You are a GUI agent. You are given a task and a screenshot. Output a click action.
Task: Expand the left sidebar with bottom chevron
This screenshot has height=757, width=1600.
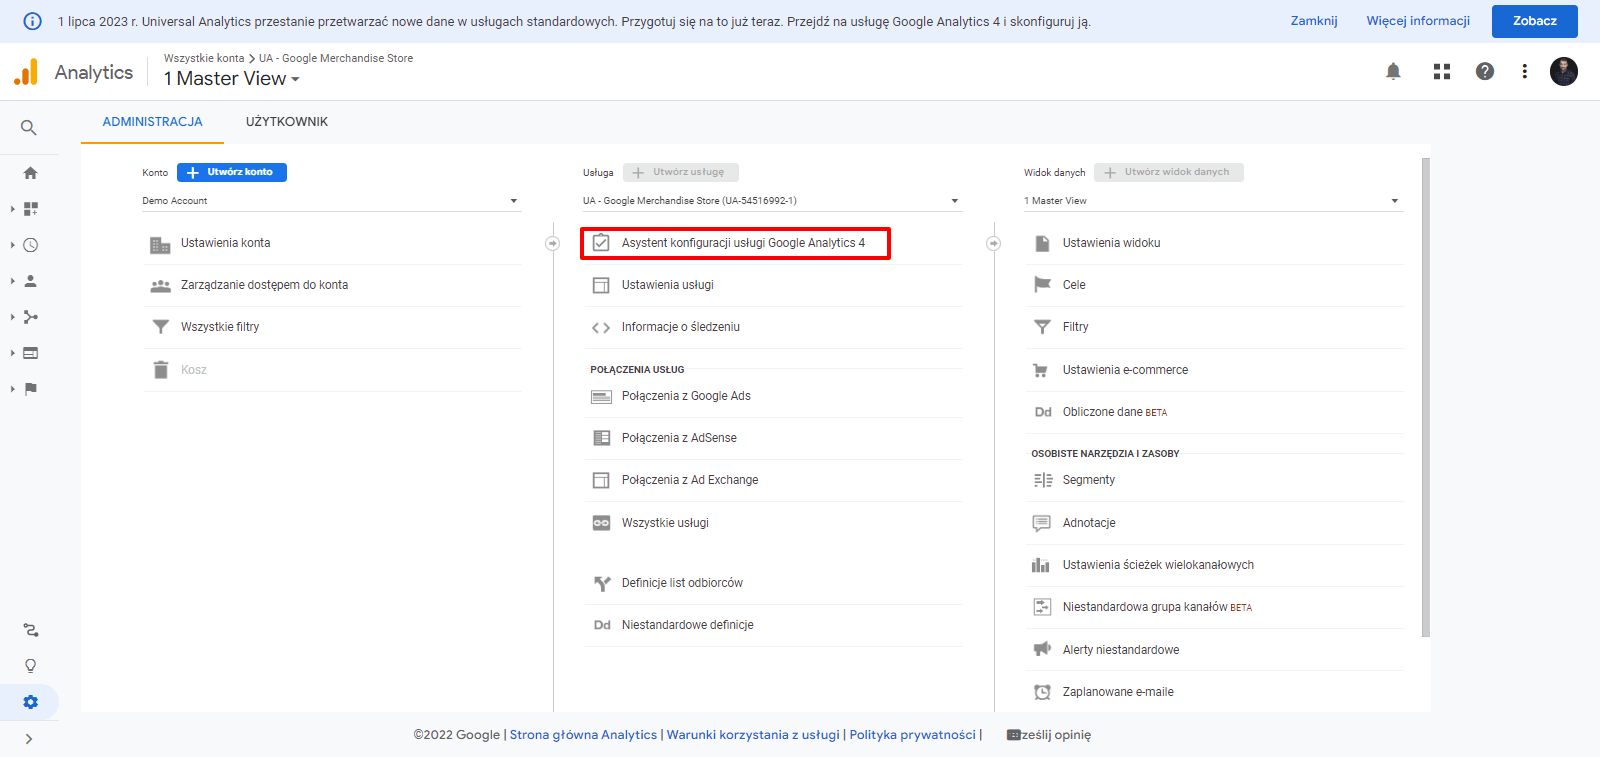[29, 739]
